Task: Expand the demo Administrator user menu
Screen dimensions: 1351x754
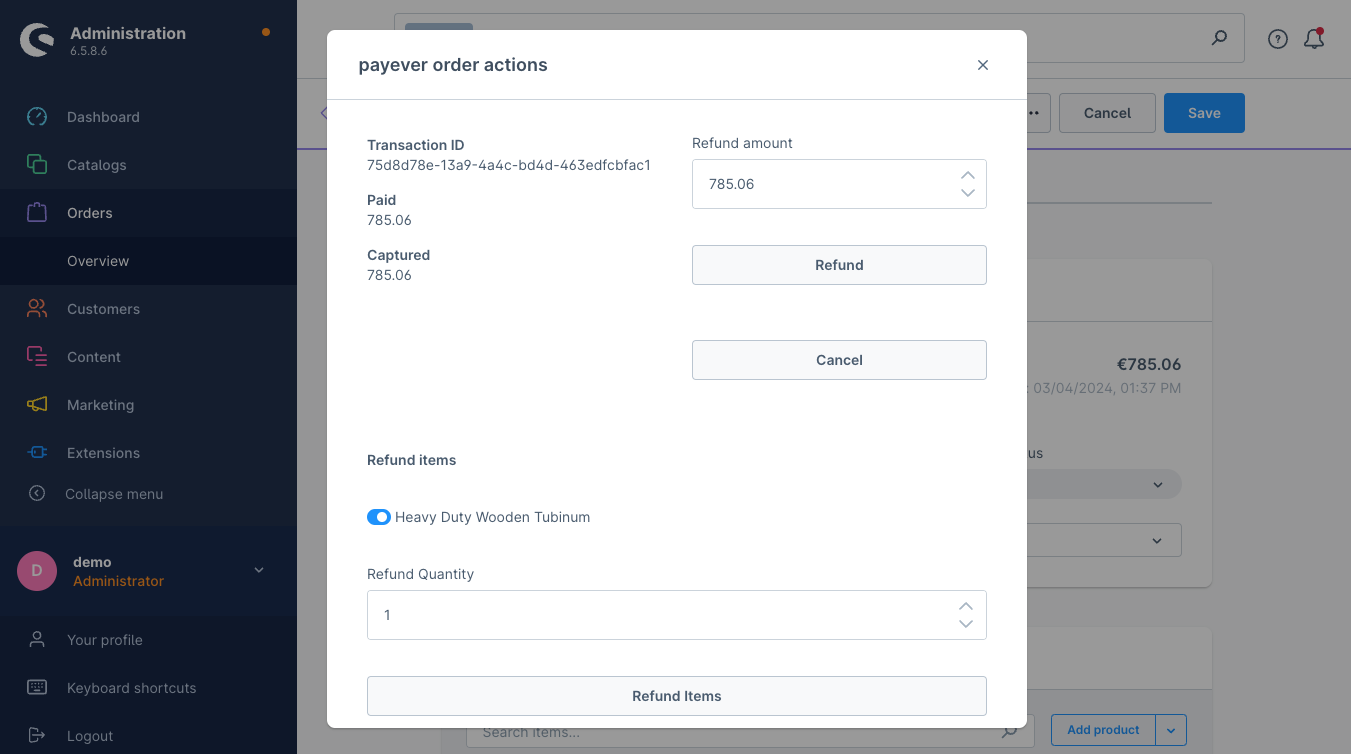Action: (259, 570)
